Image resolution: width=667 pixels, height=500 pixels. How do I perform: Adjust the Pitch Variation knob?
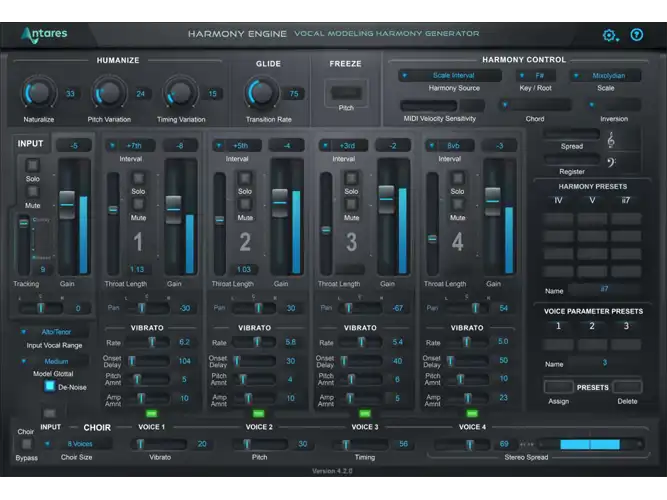pos(109,92)
